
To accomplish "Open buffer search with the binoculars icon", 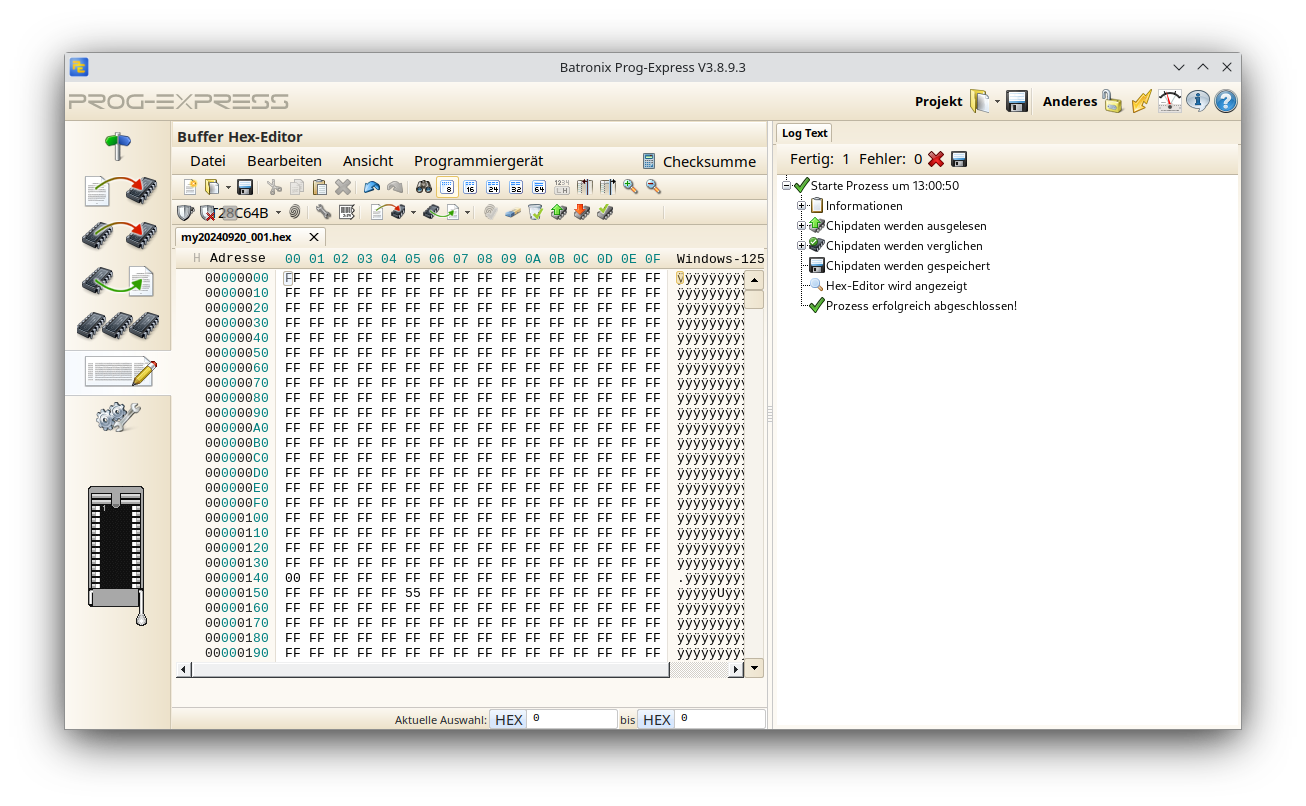I will coord(423,187).
